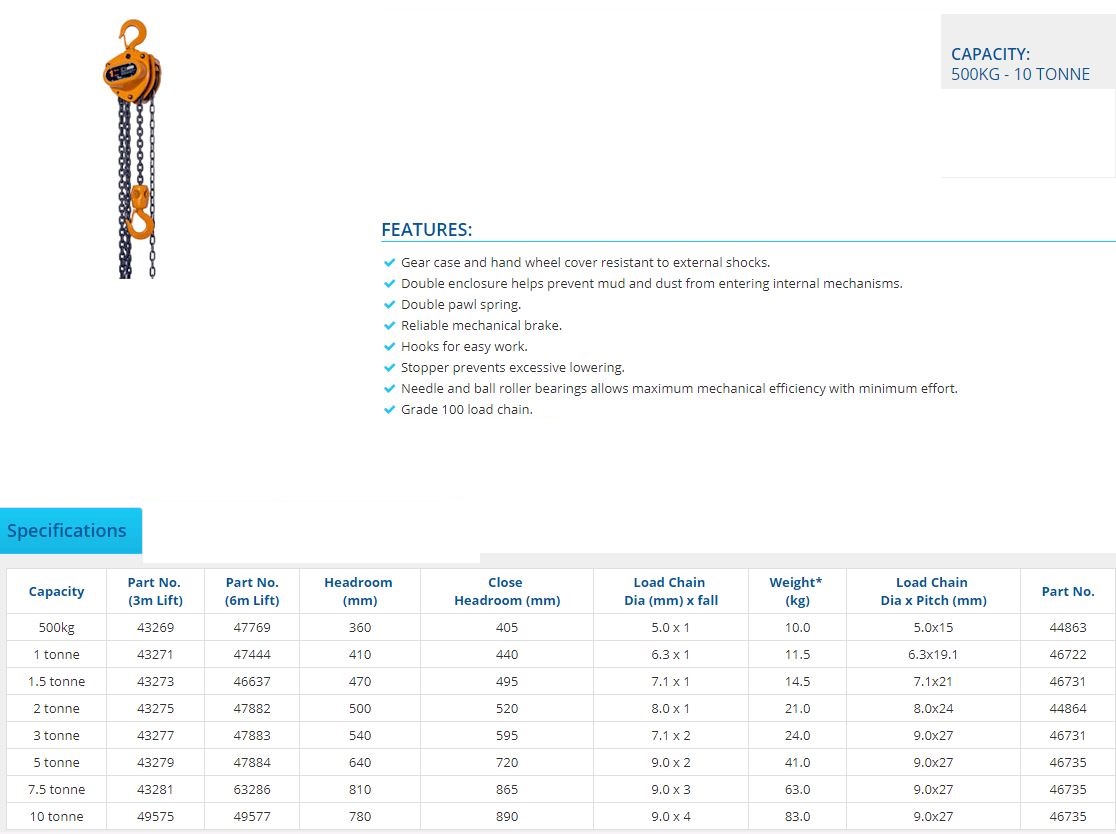1116x834 pixels.
Task: Click checkmark icon beside 'Gear case and hand wheel'
Action: [389, 263]
